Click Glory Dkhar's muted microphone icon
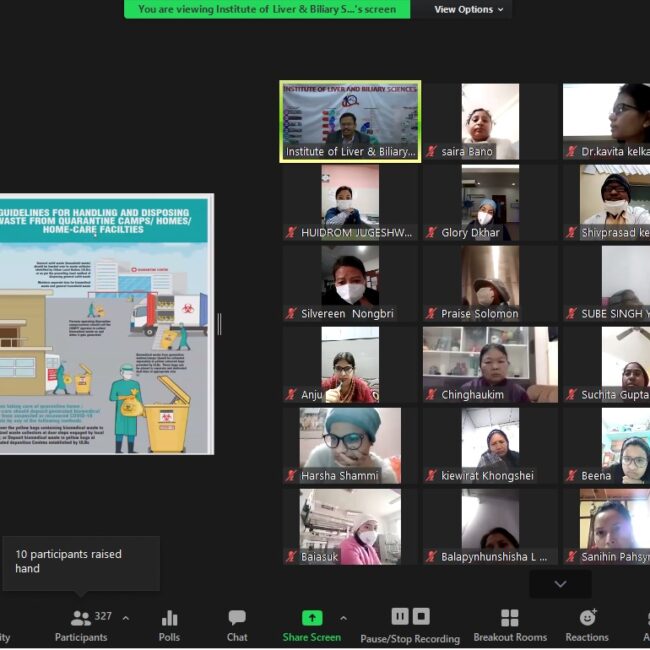The image size is (650, 650). (431, 233)
